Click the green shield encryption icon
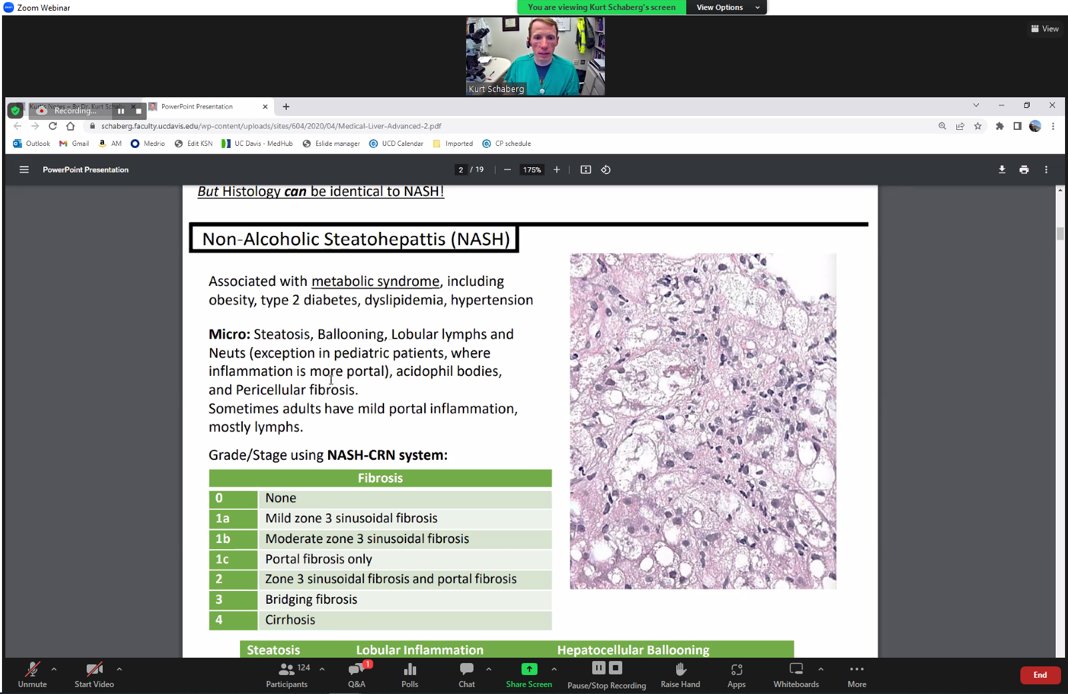The width and height of the screenshot is (1068, 694). [16, 110]
